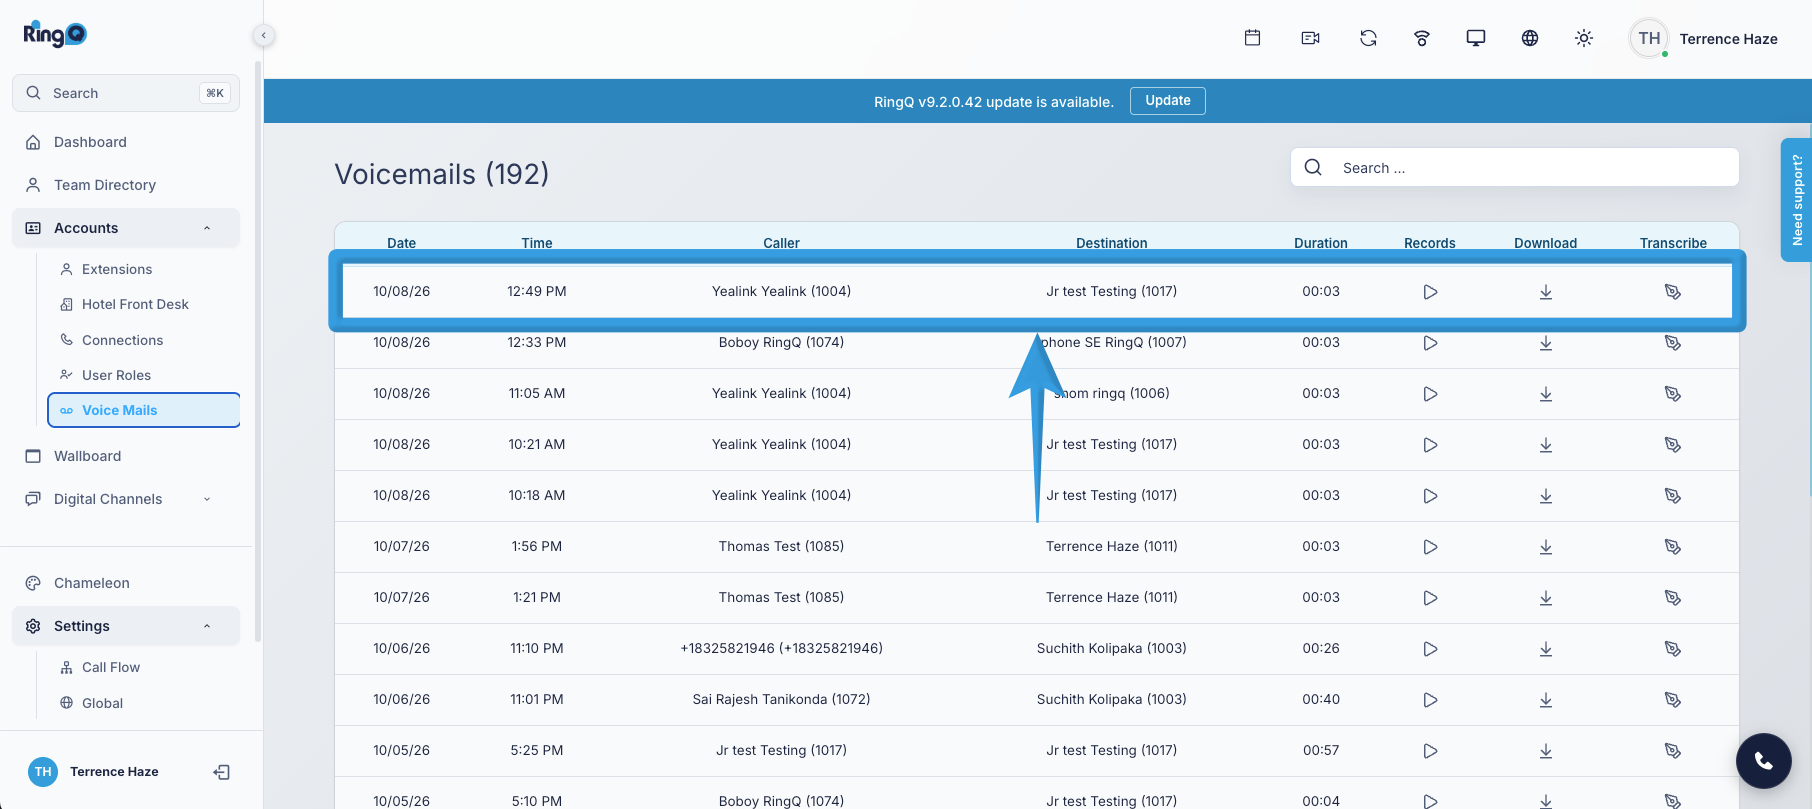The width and height of the screenshot is (1812, 809).
Task: Open User Roles item
Action: [144, 375]
